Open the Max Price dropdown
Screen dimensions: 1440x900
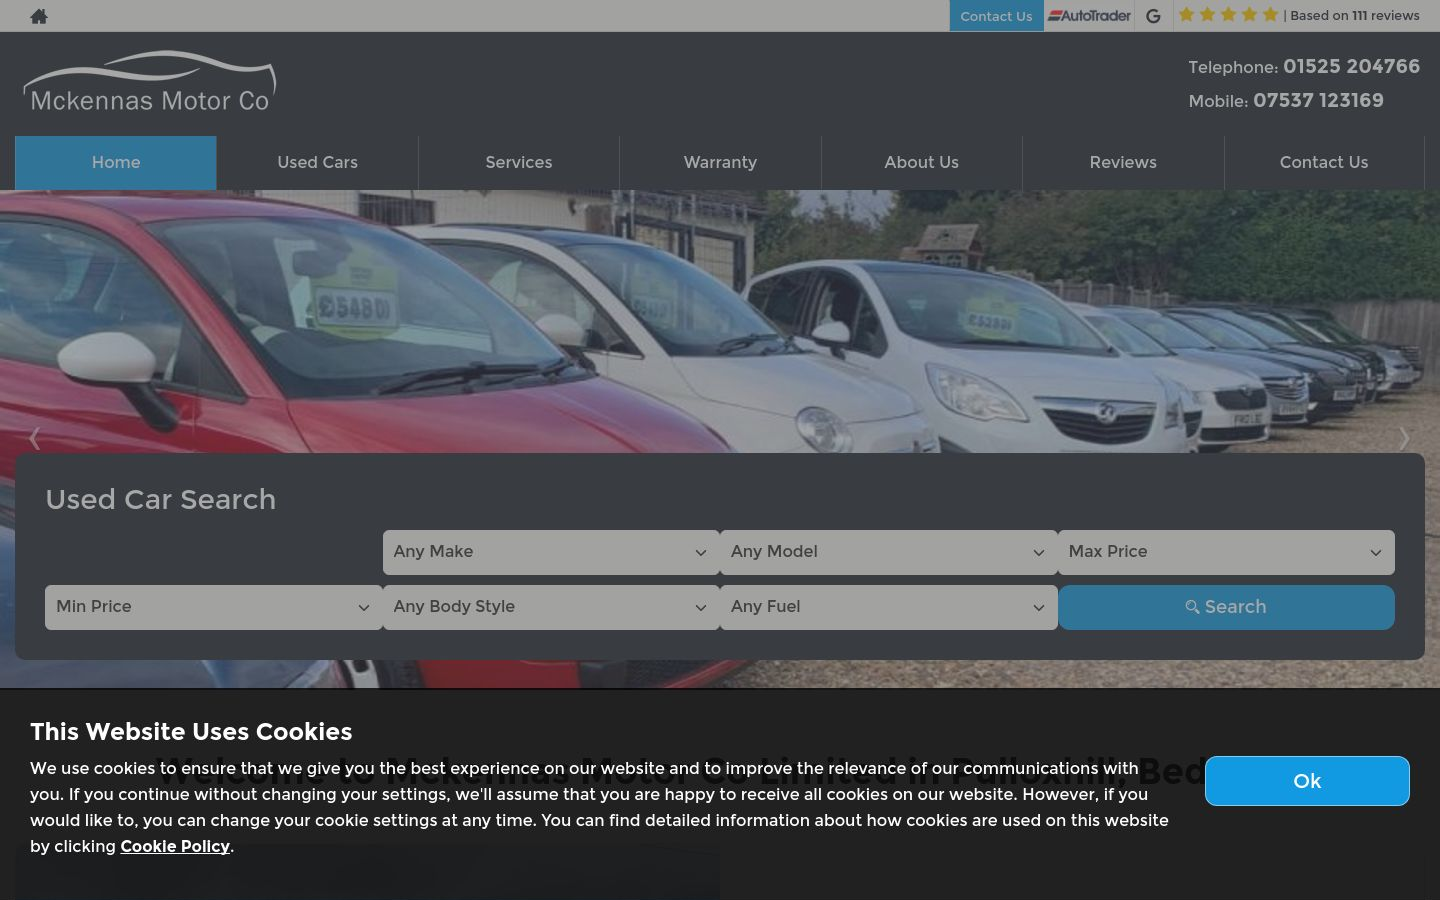coord(1226,552)
